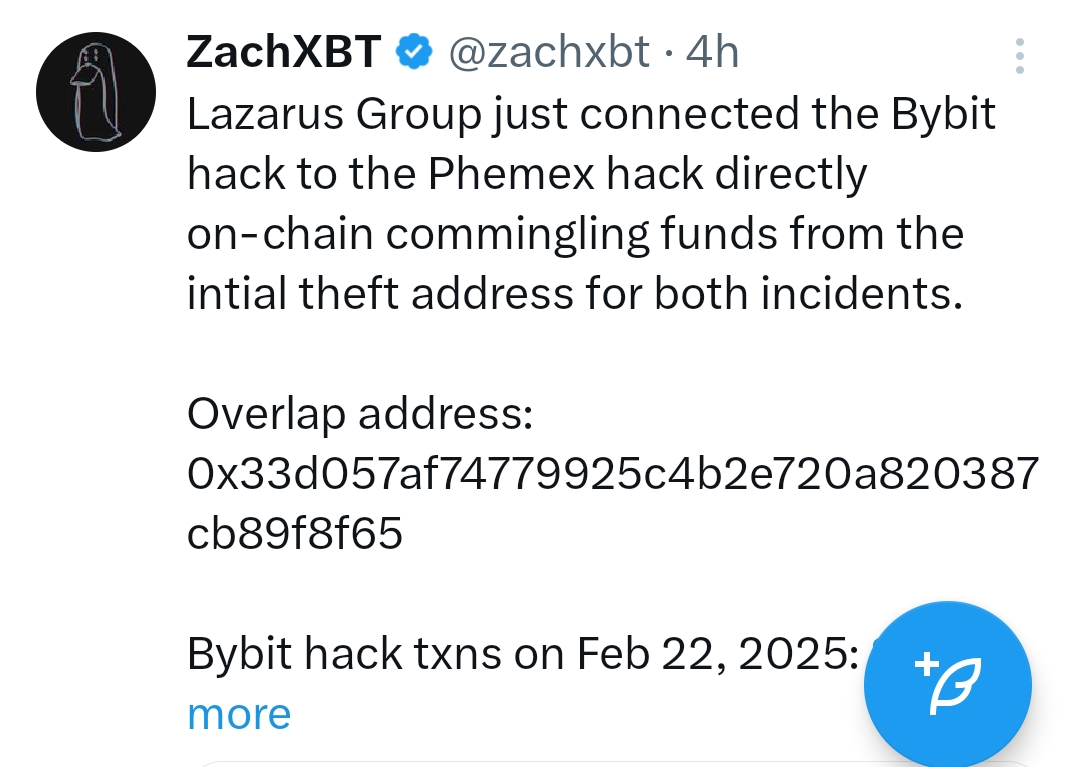Expand tweet with the 'more' link

coord(239,714)
